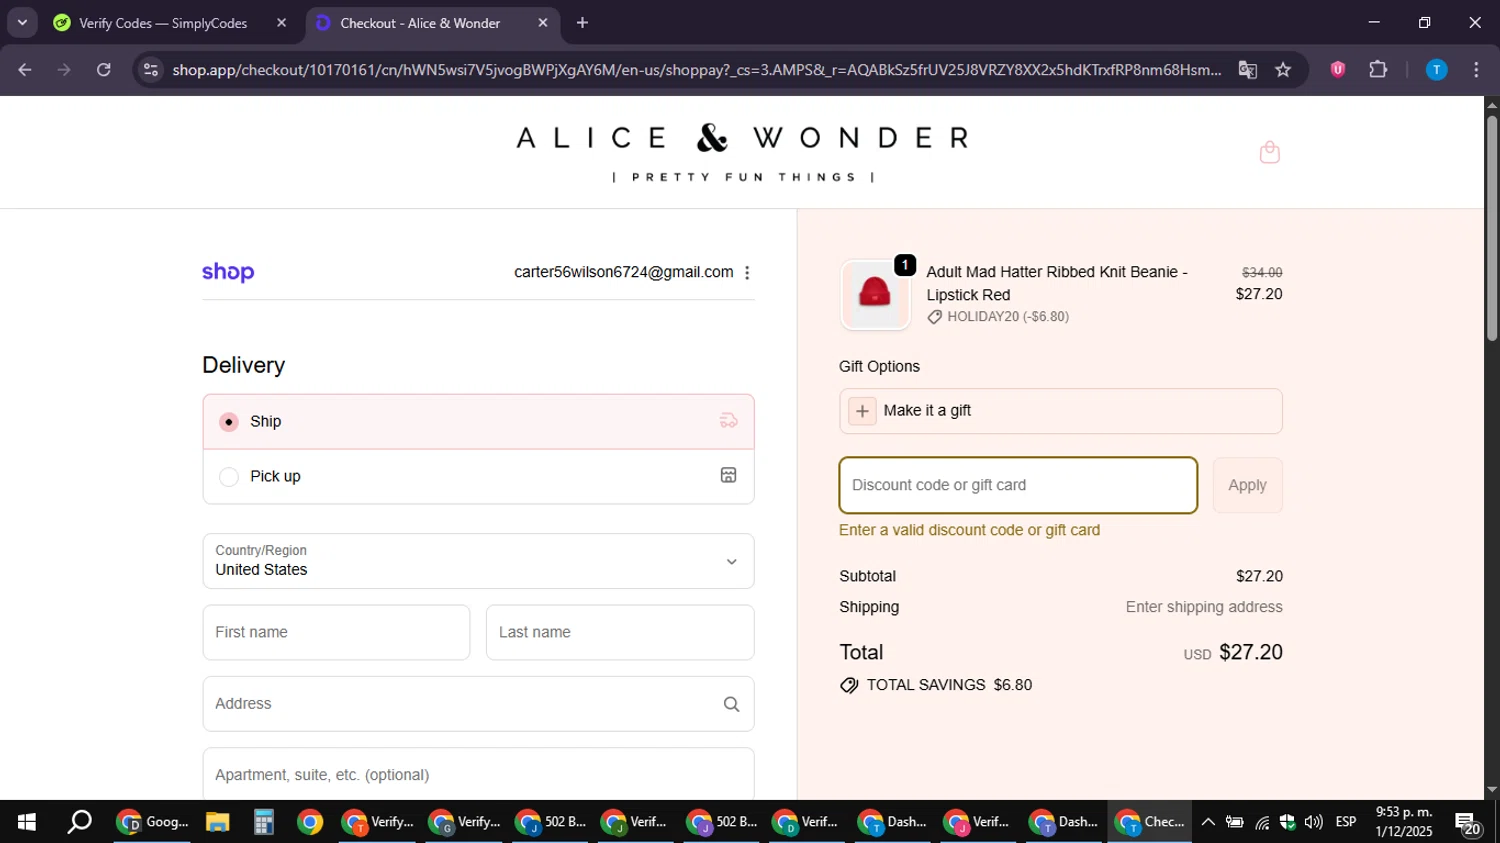Click the scrollbar down arrow
This screenshot has height=843, width=1500.
click(1492, 790)
